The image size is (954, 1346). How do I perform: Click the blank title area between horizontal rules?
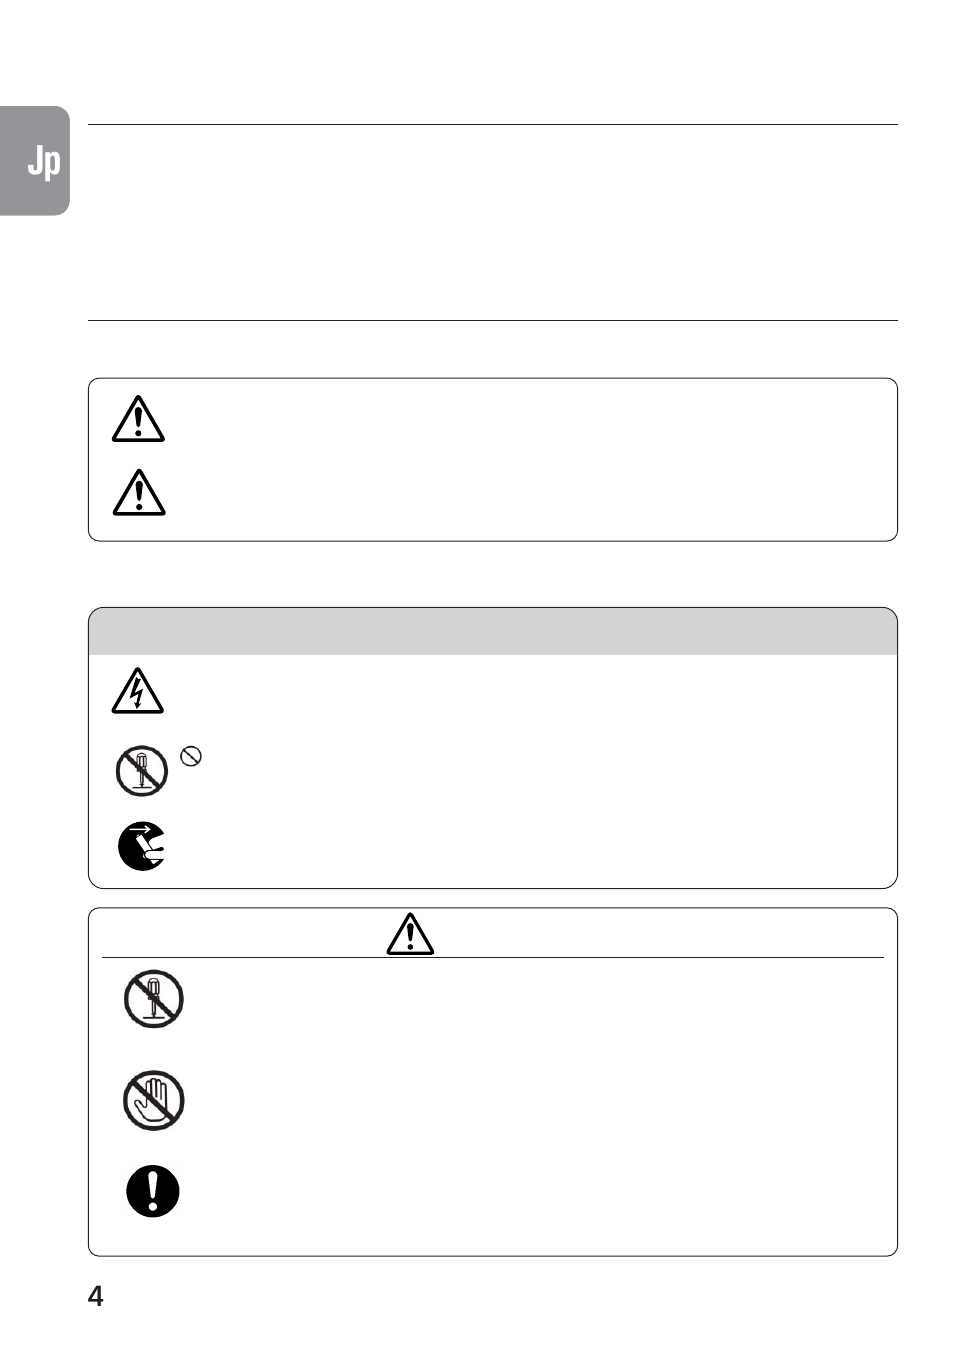coord(493,222)
